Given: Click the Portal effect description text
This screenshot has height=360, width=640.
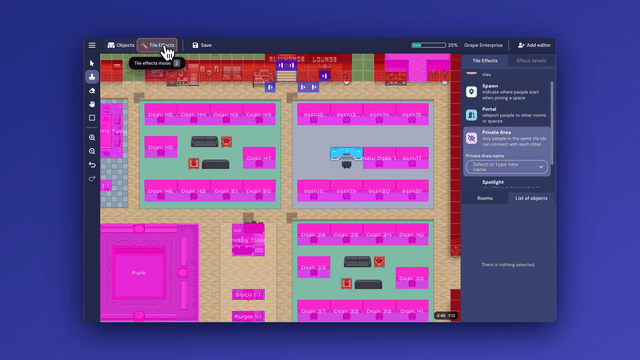Looking at the screenshot, I should coord(514,118).
